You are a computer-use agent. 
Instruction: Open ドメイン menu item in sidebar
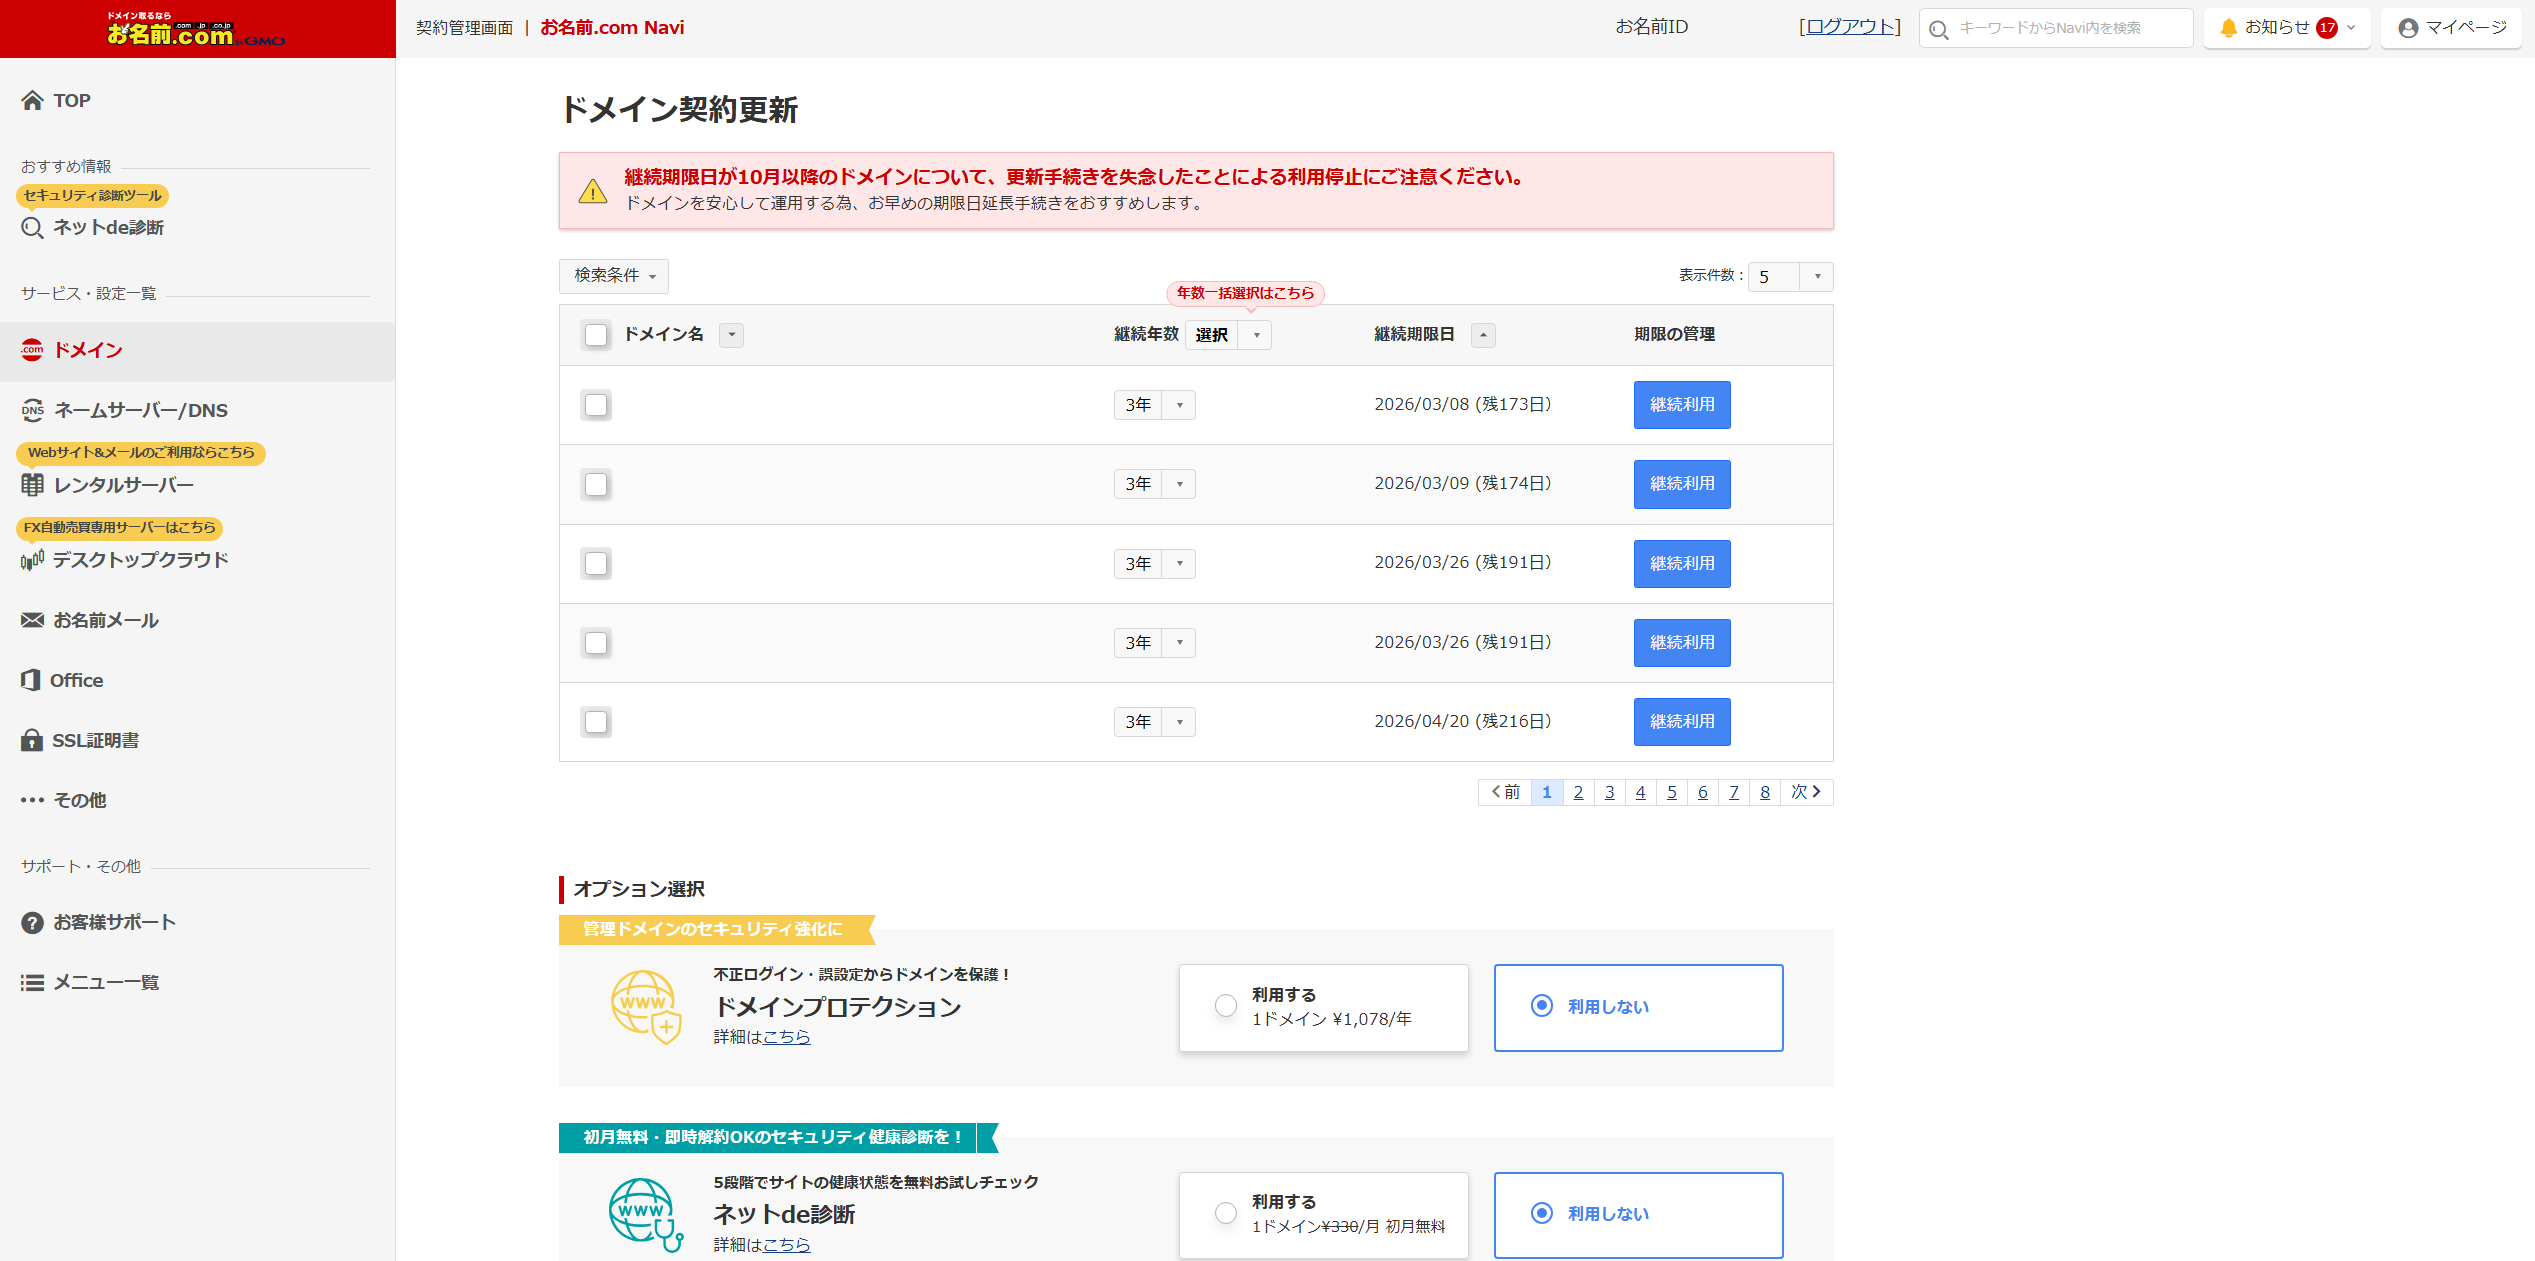click(88, 351)
